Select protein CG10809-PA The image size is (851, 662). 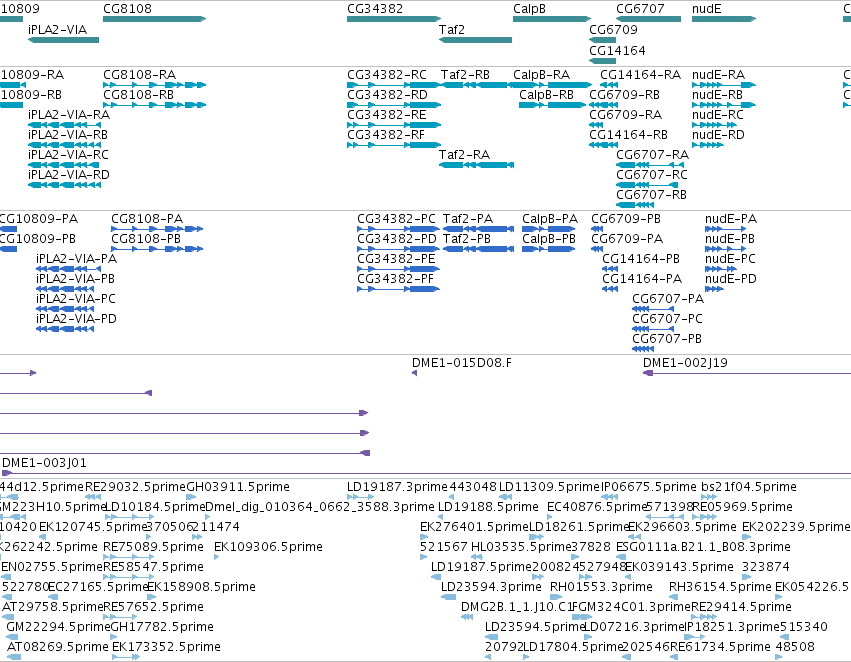39,219
